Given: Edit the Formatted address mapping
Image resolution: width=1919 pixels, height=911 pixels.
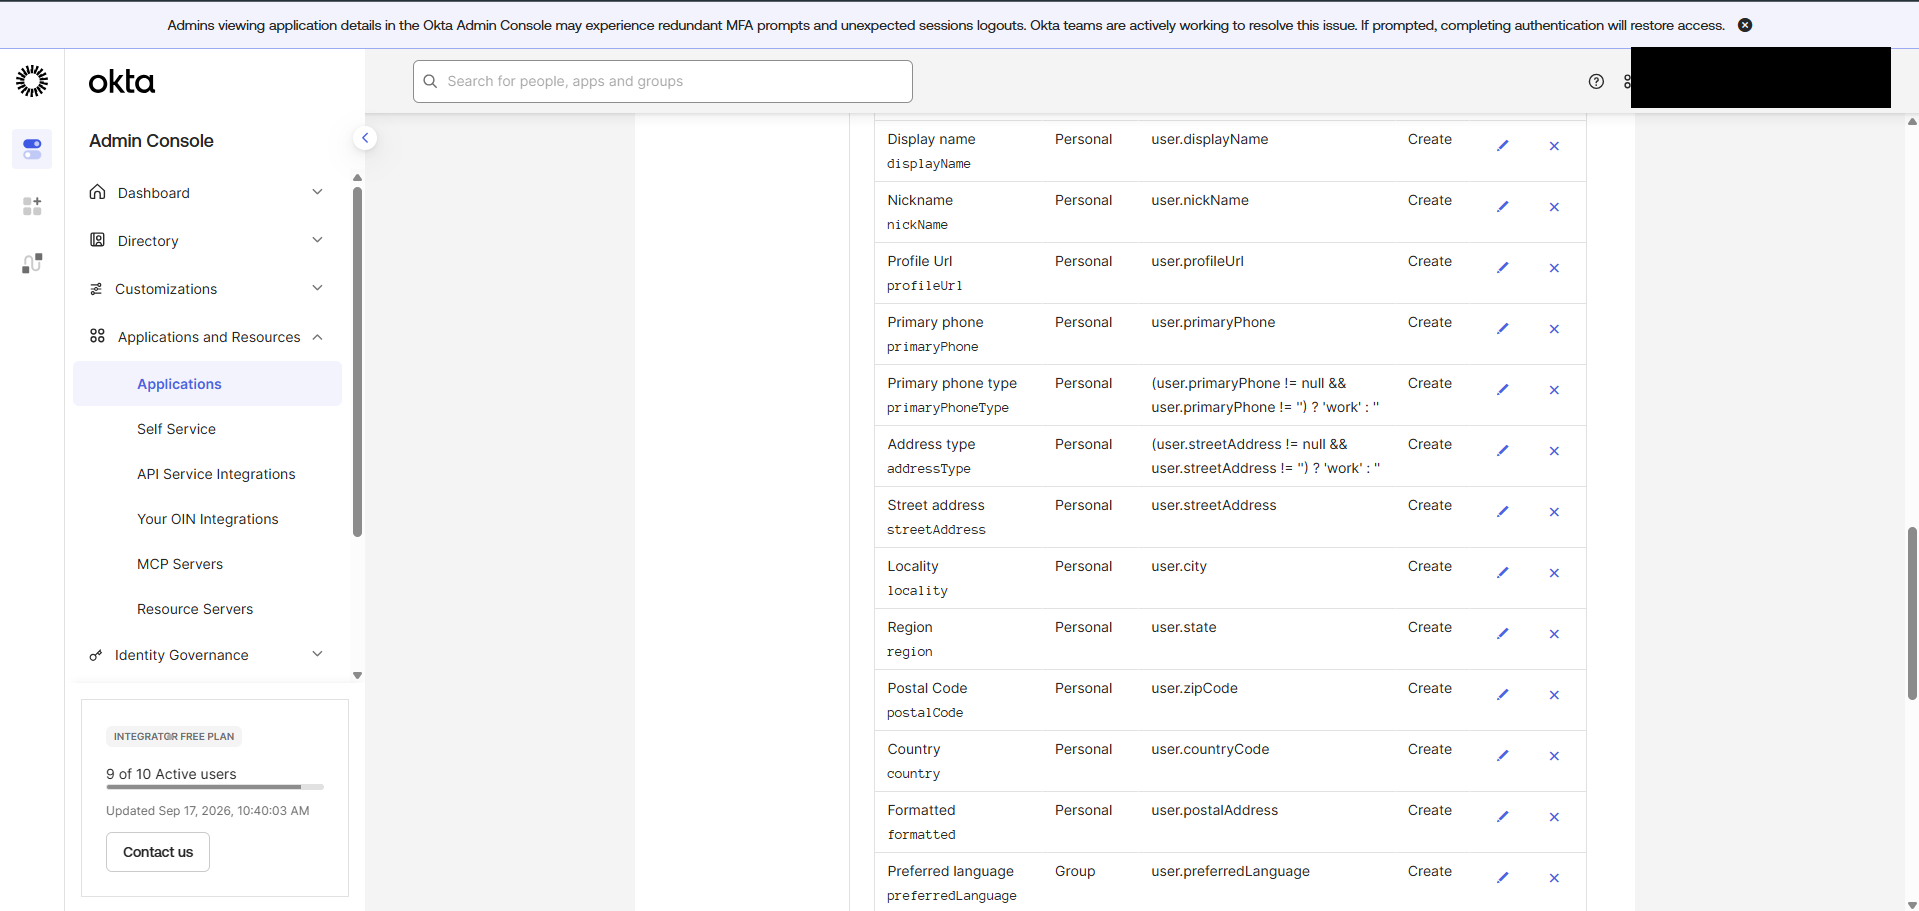Looking at the screenshot, I should [x=1502, y=817].
